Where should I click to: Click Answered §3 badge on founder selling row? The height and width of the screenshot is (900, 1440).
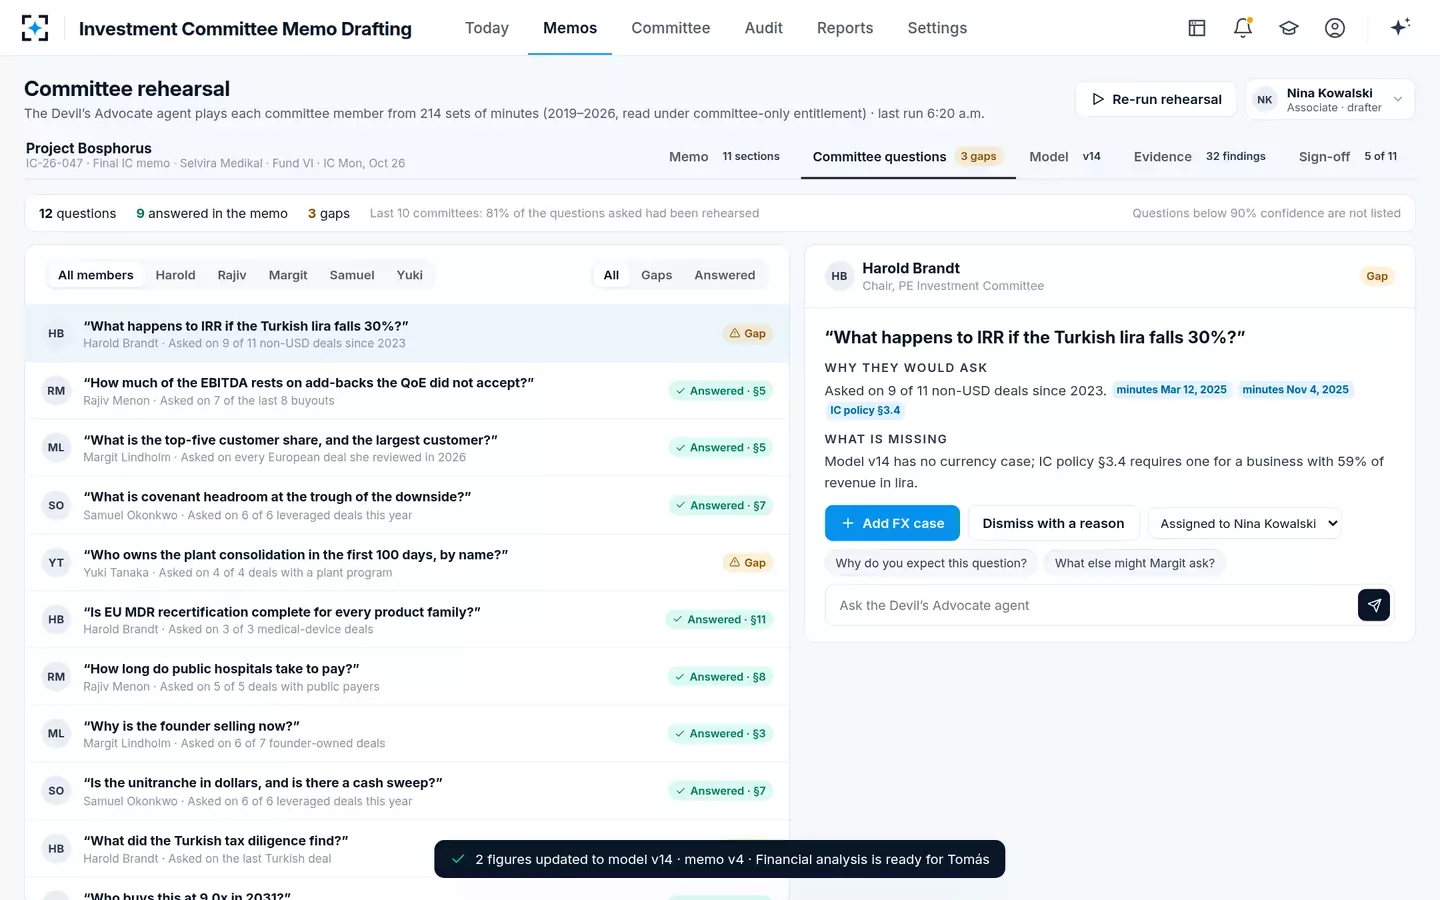(x=720, y=734)
